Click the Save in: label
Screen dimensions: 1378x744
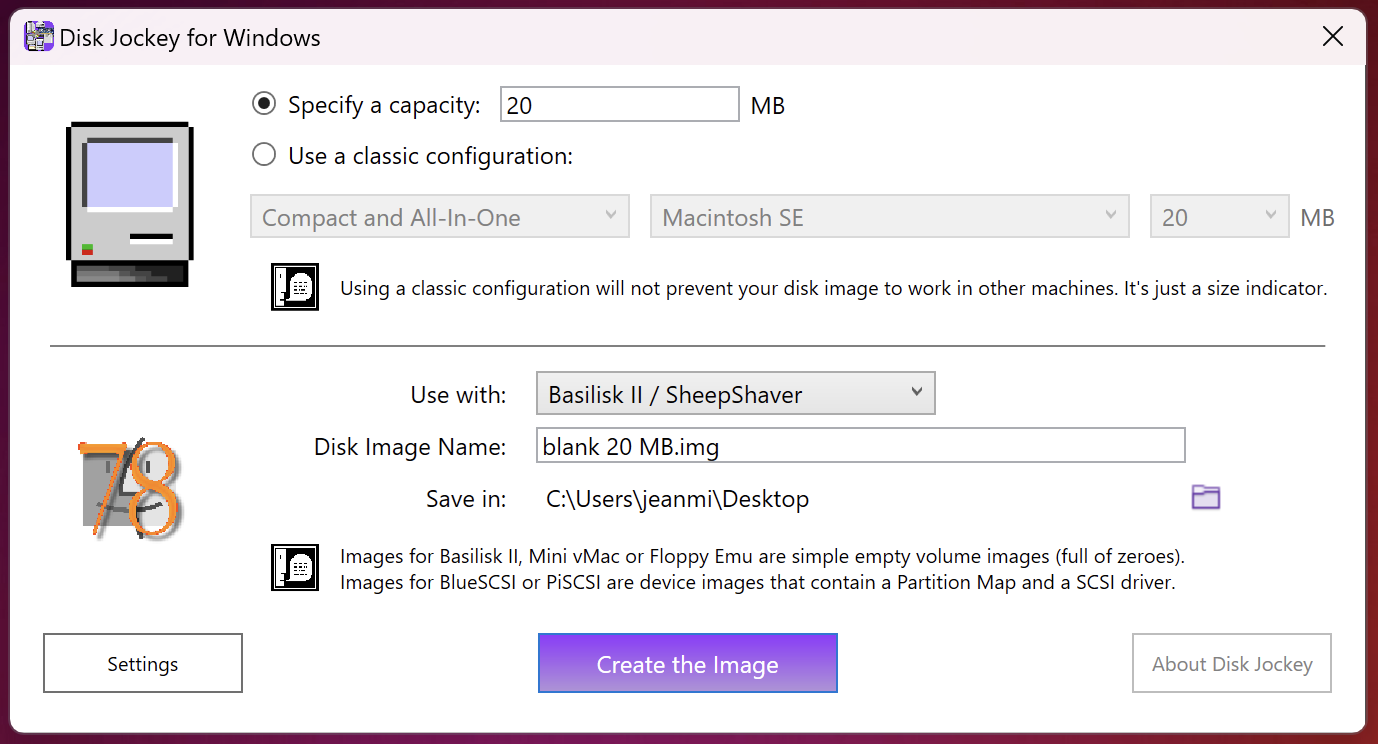466,499
